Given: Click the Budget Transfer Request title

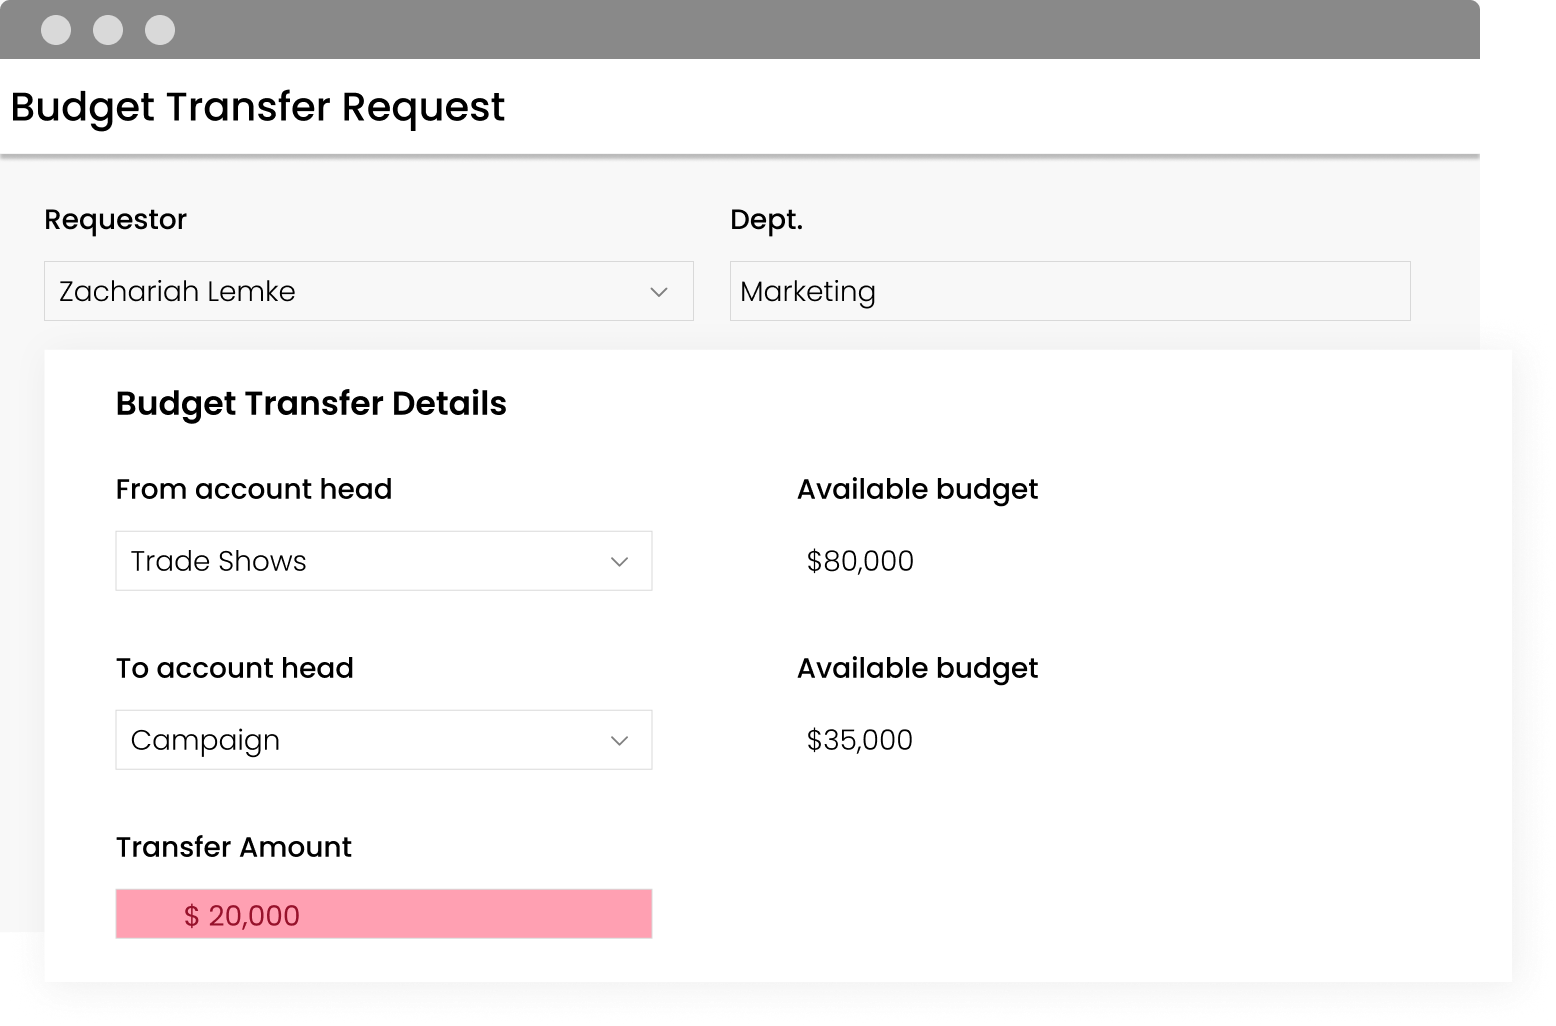Looking at the screenshot, I should (257, 107).
